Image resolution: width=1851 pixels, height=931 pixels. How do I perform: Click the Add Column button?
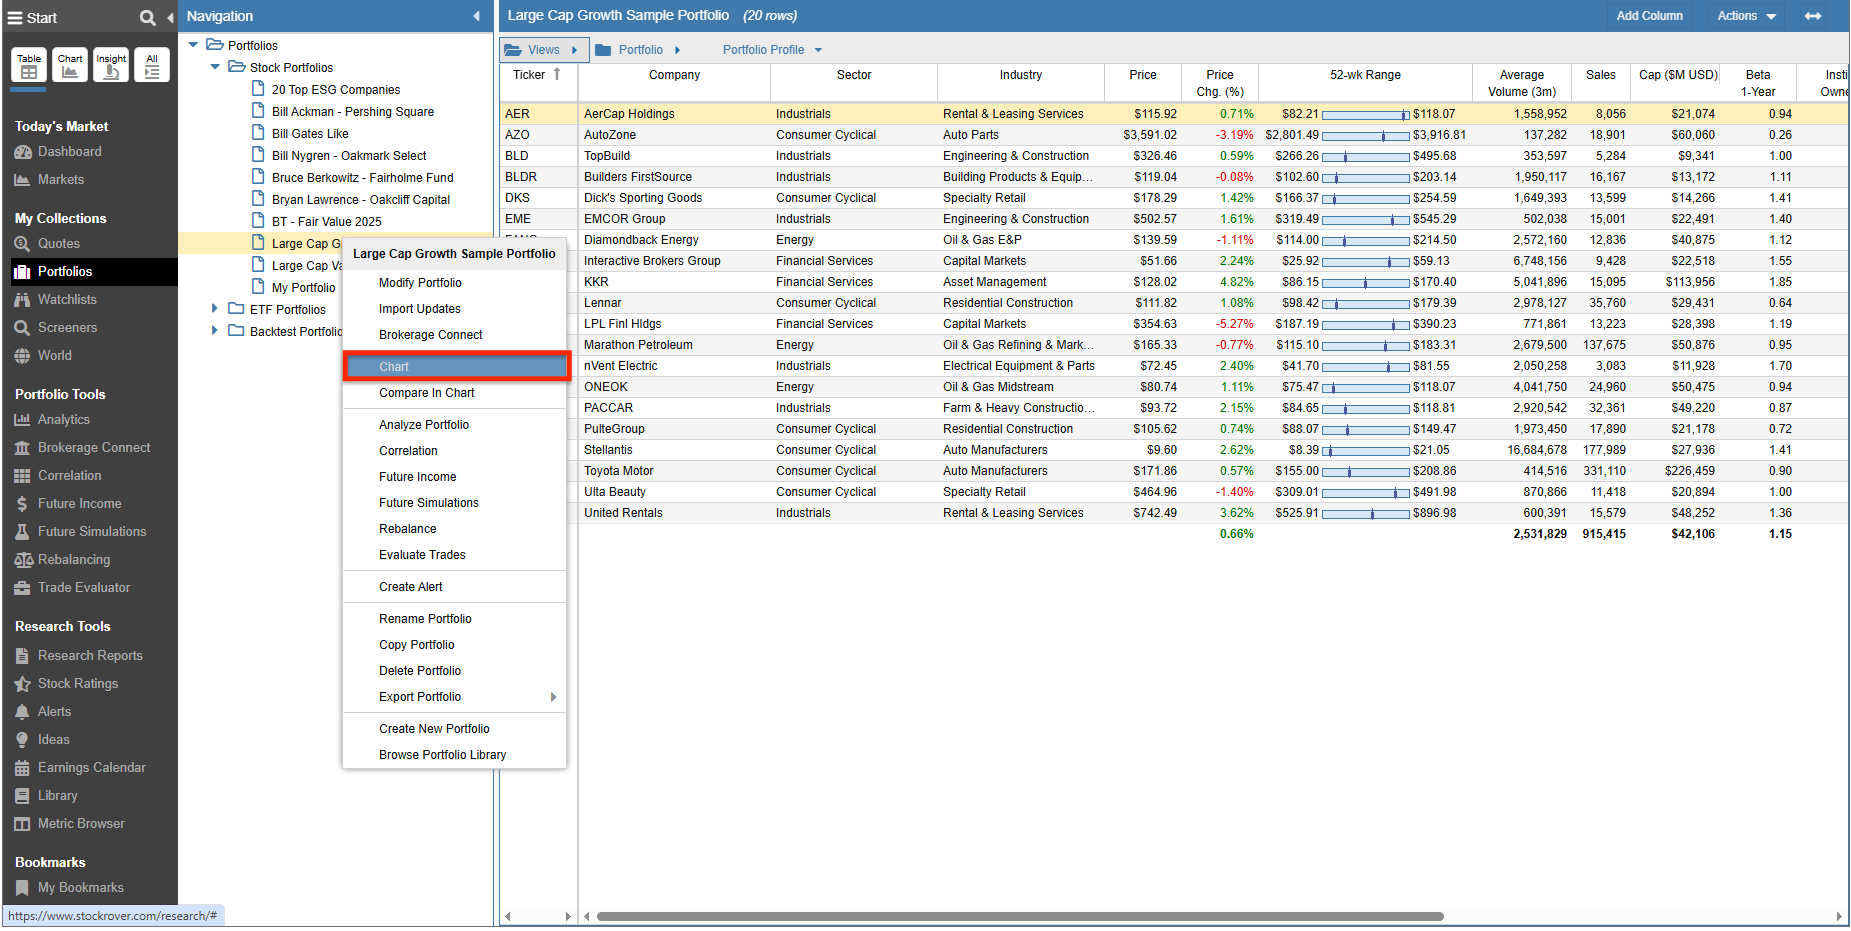pos(1649,16)
